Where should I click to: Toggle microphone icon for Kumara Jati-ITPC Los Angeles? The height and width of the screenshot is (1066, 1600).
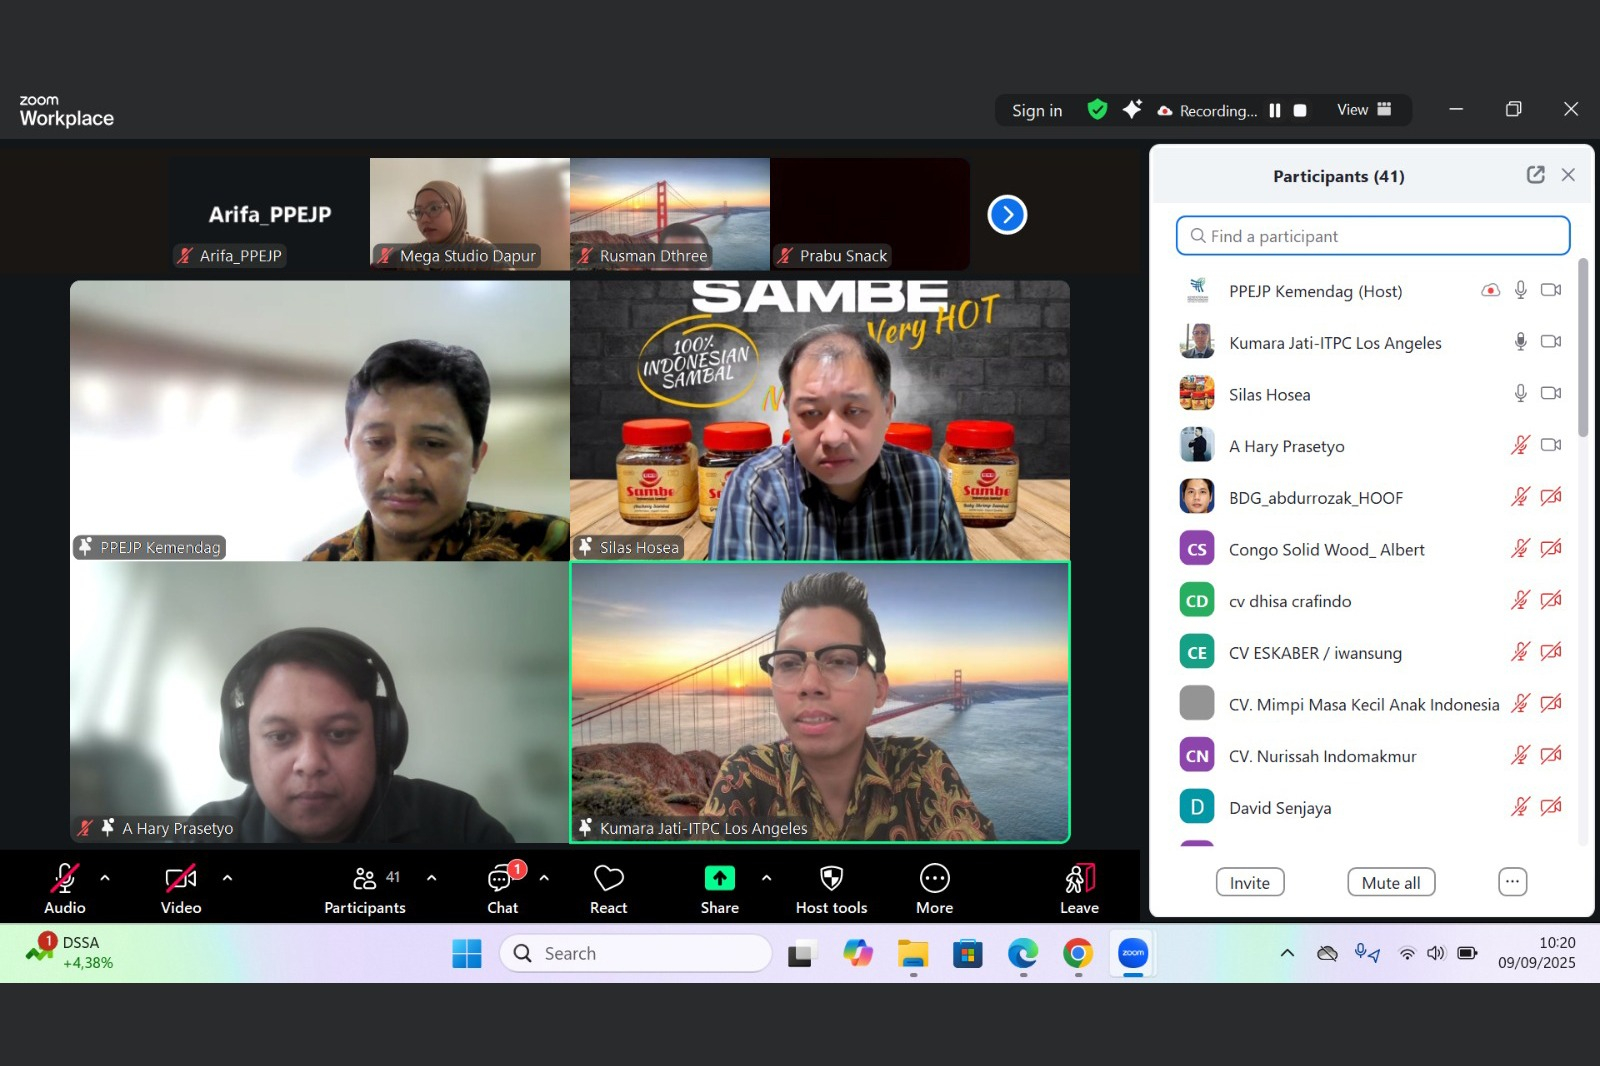coord(1520,342)
